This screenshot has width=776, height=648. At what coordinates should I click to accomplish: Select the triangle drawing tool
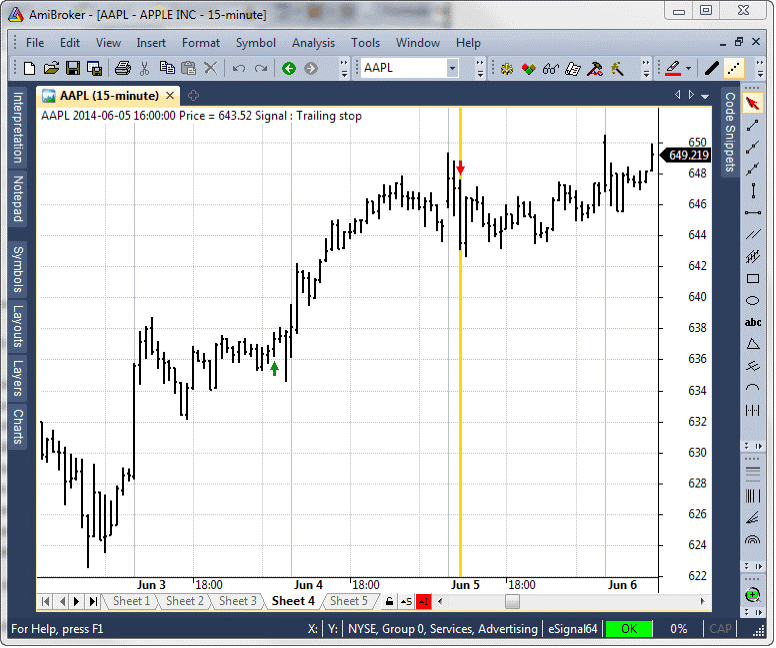pos(753,344)
